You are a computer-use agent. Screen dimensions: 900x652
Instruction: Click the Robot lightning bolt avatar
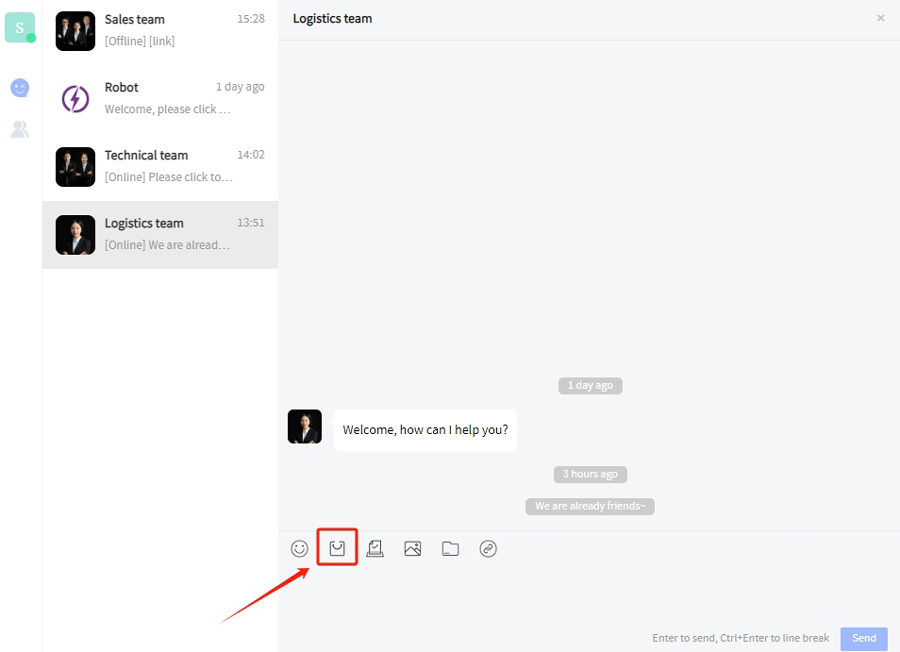pos(75,99)
